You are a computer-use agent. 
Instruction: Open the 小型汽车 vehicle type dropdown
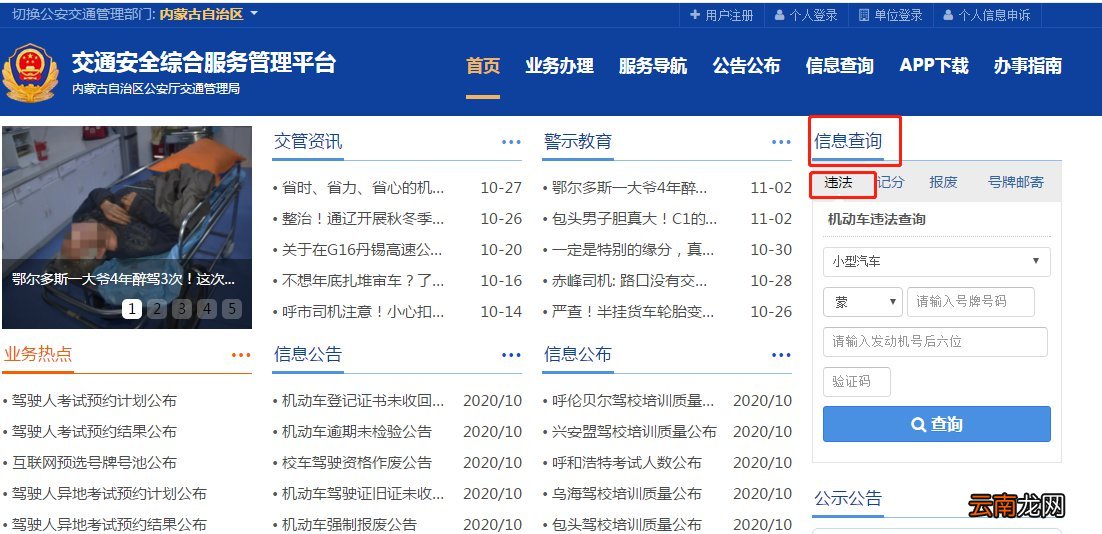click(x=937, y=261)
